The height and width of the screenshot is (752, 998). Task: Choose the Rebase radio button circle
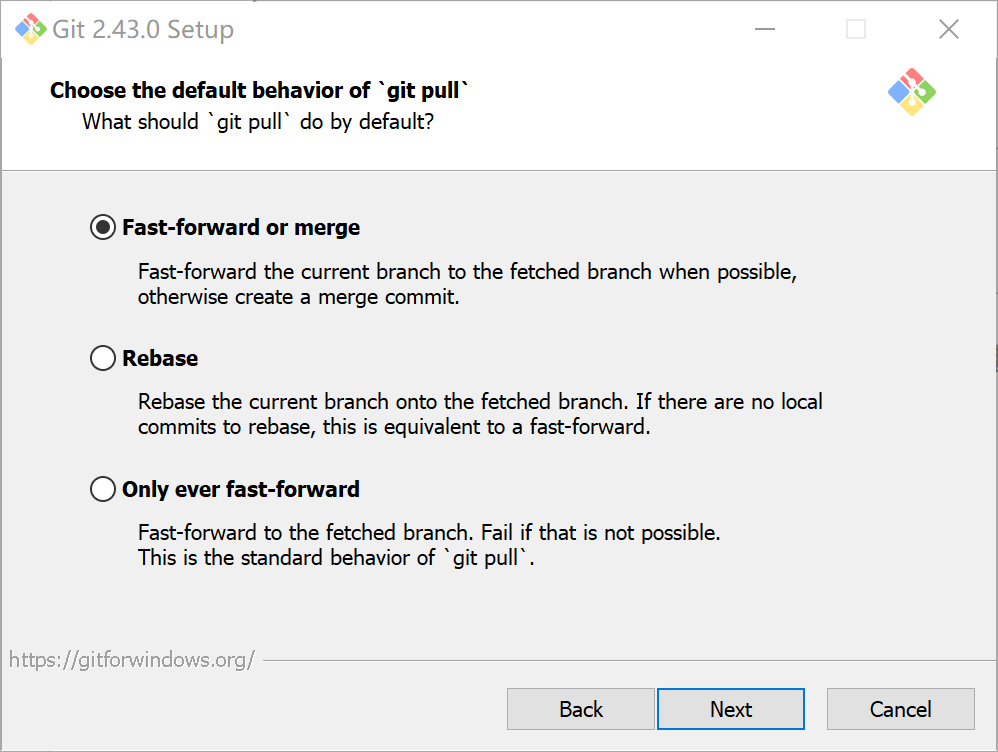click(102, 358)
